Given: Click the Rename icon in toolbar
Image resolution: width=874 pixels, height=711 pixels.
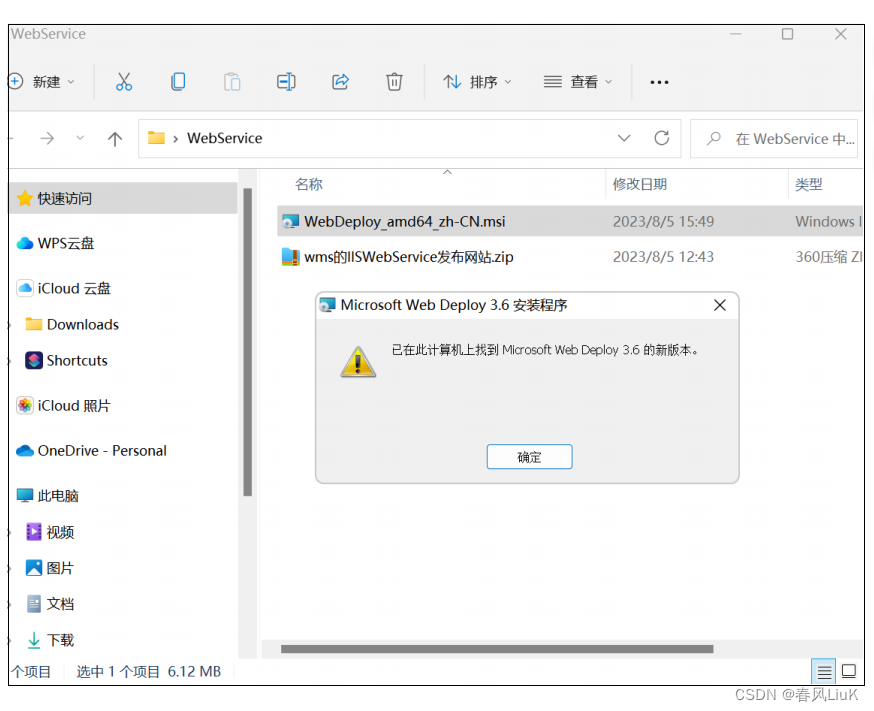Looking at the screenshot, I should [286, 82].
